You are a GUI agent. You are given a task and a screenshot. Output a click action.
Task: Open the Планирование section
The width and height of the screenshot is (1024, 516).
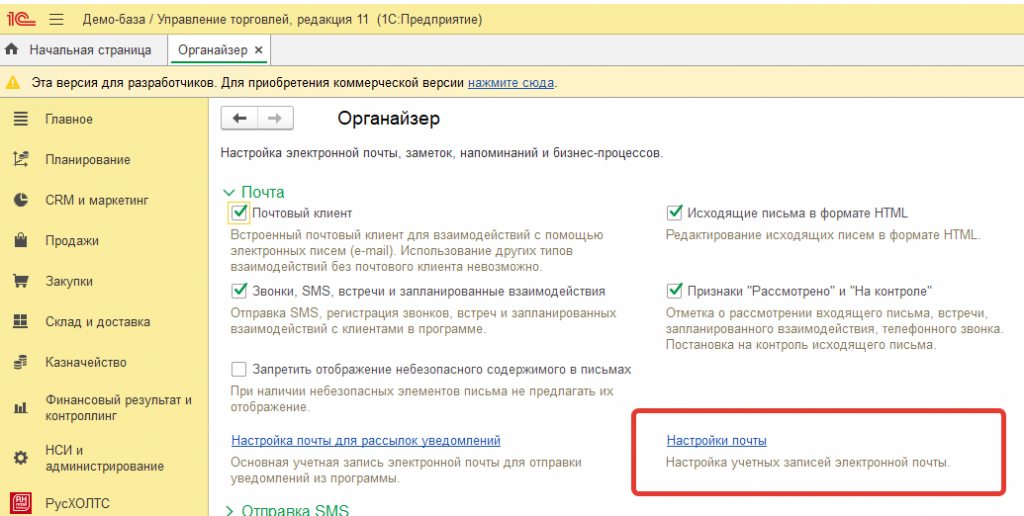pos(88,160)
